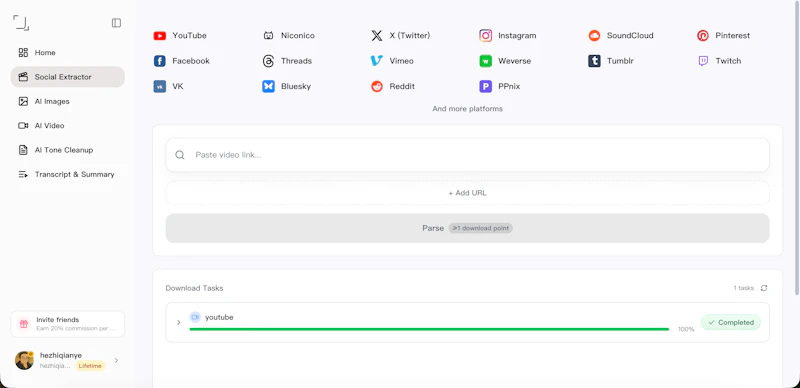Click the video icon beside youtube task
The image size is (800, 388).
point(195,318)
